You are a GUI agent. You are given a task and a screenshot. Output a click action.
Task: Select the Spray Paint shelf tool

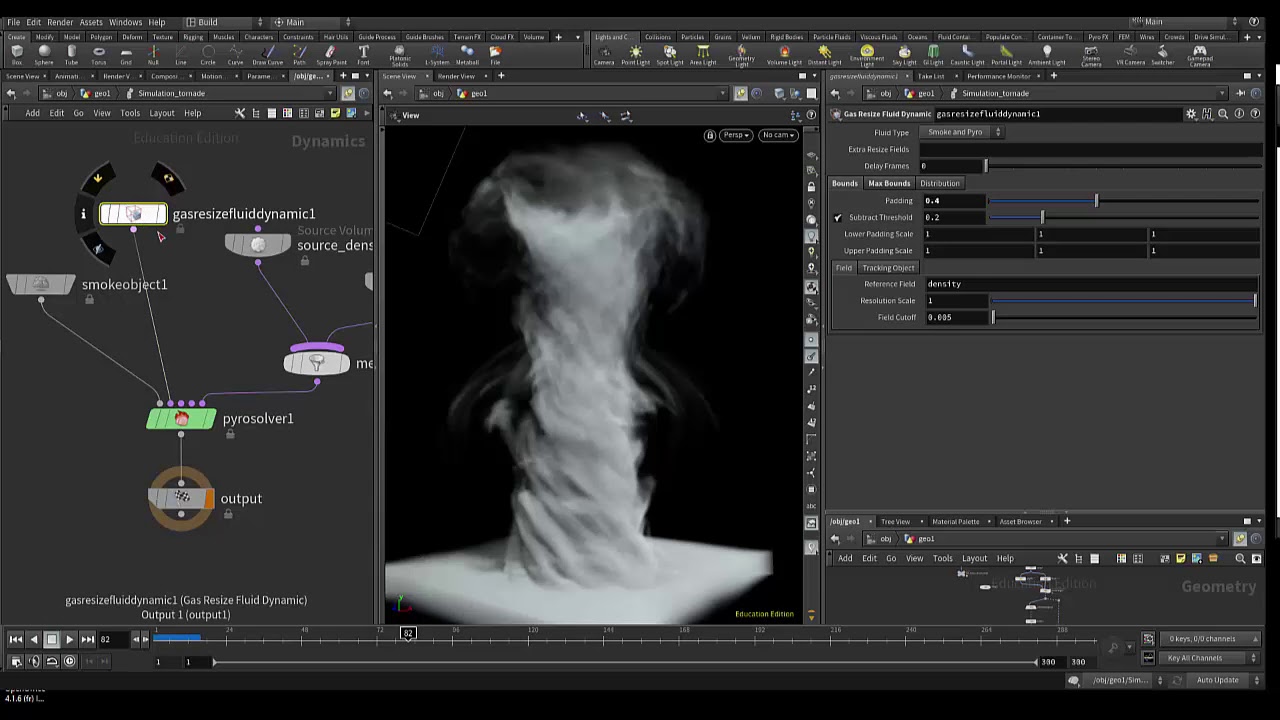(x=330, y=55)
